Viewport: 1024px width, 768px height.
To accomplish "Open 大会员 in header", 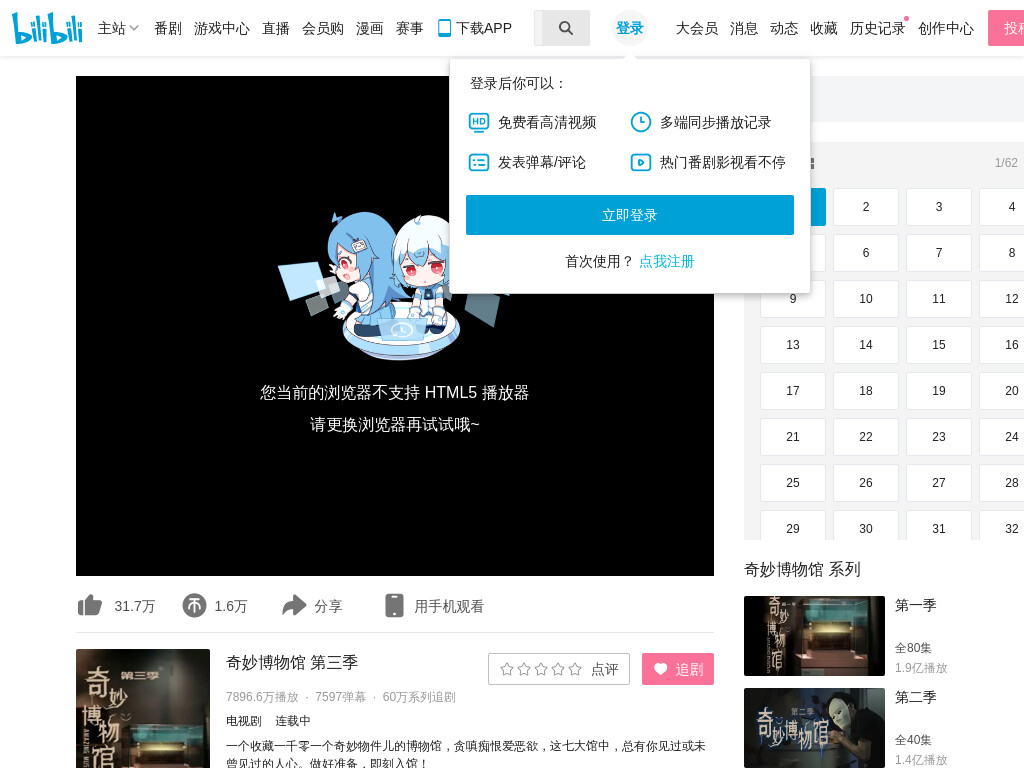I will pyautogui.click(x=697, y=28).
